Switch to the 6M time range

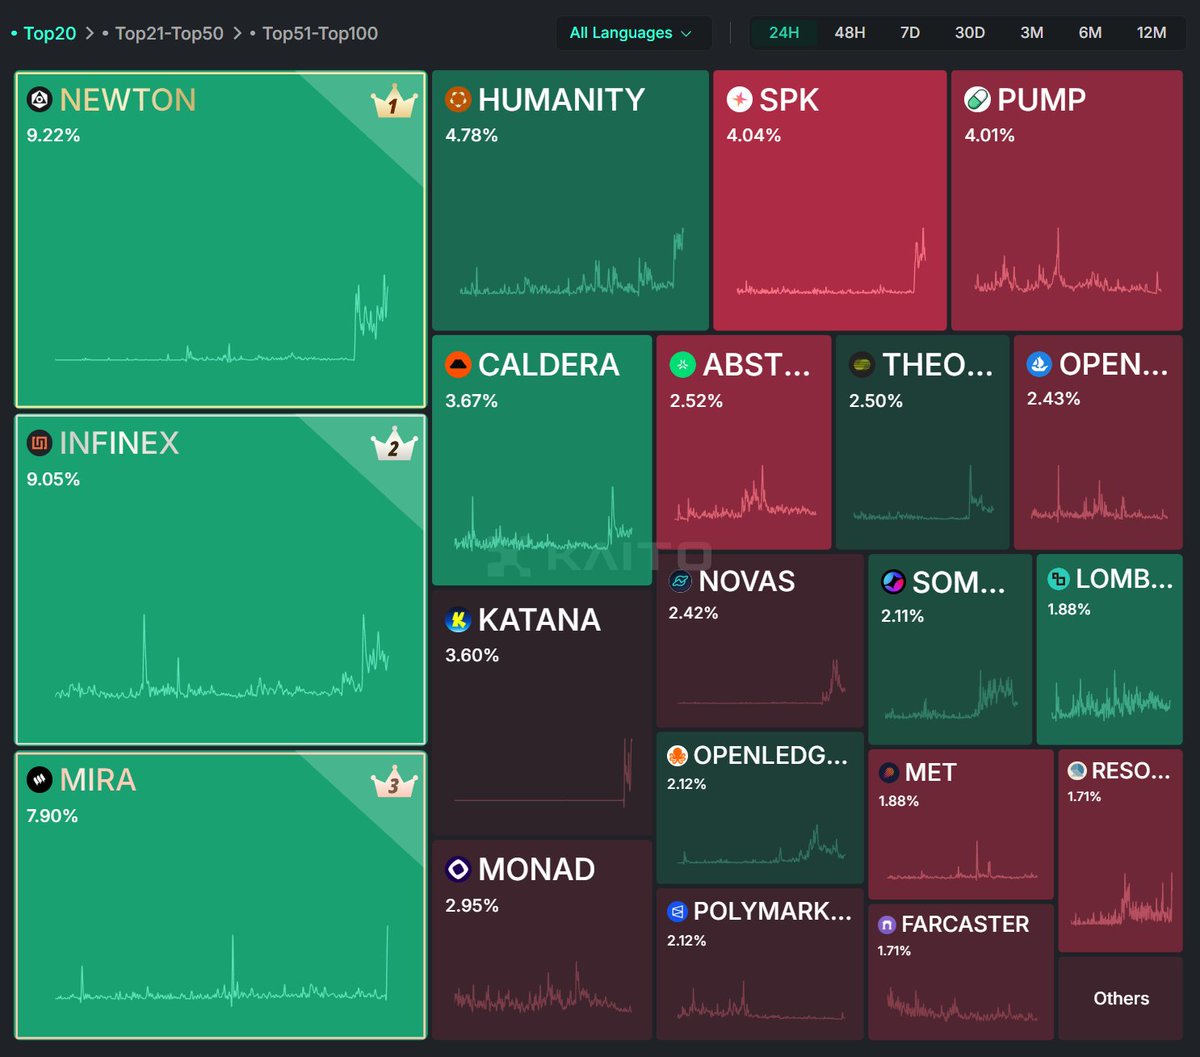1090,33
